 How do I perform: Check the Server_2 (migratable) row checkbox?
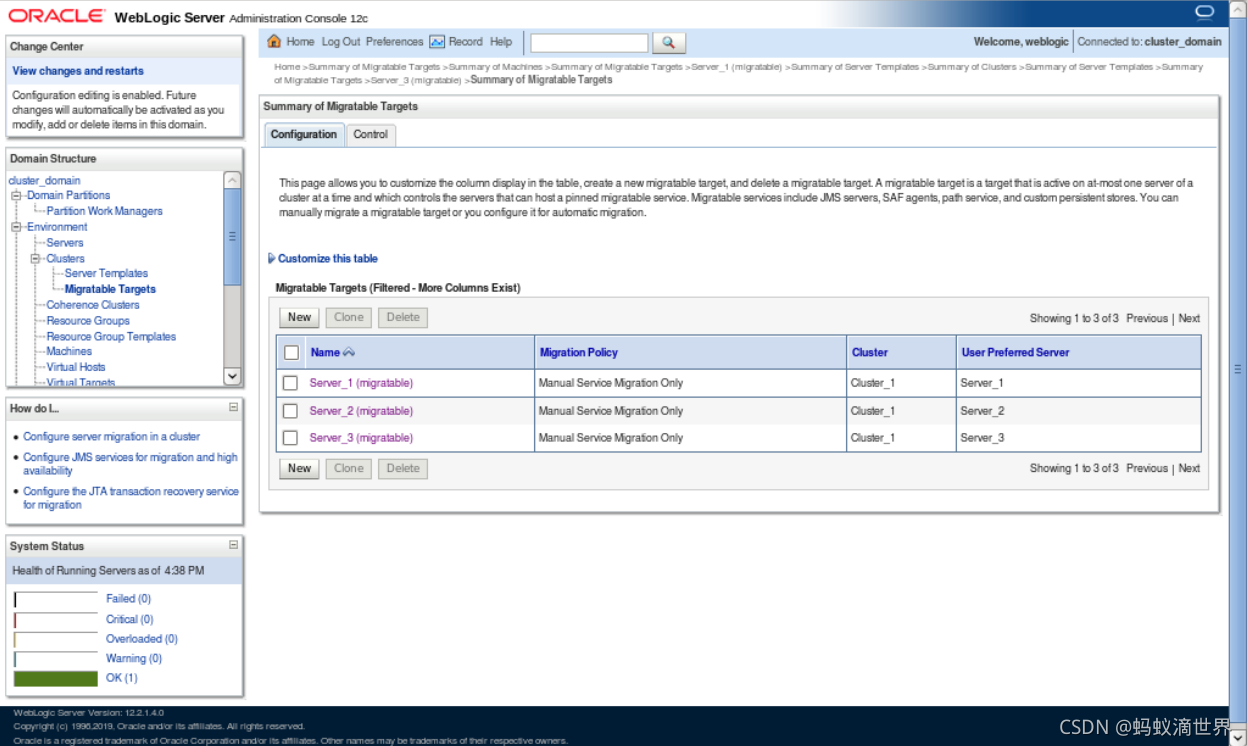click(290, 411)
